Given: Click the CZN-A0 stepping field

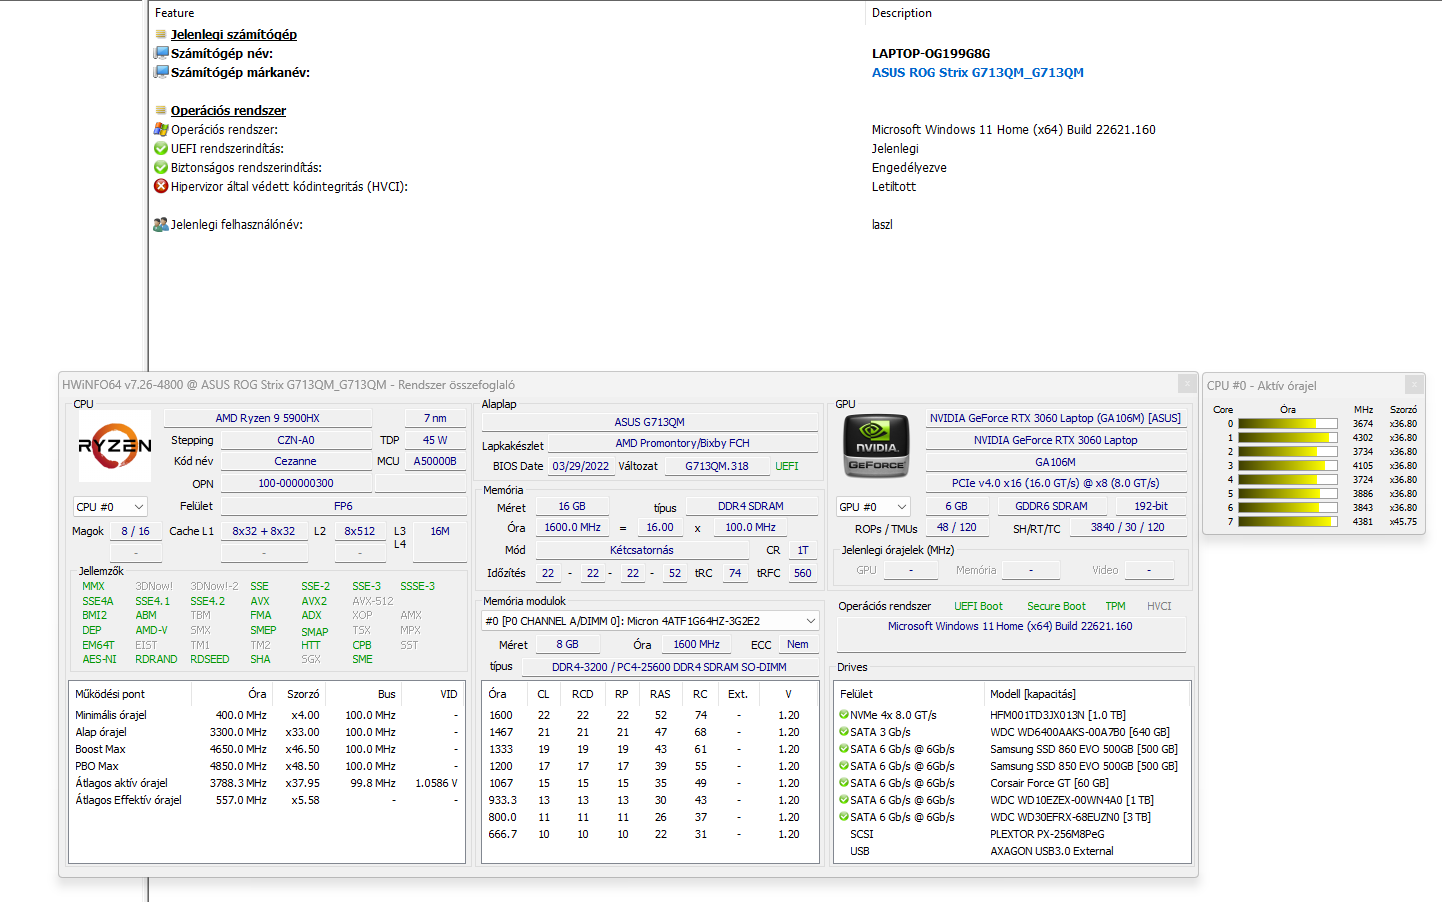Looking at the screenshot, I should pyautogui.click(x=296, y=440).
